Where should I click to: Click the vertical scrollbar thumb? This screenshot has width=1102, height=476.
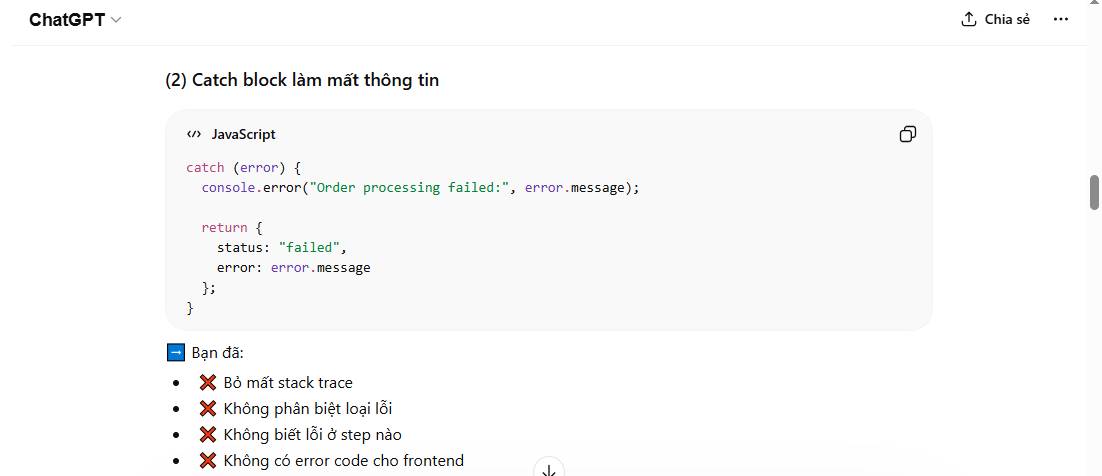(1094, 192)
